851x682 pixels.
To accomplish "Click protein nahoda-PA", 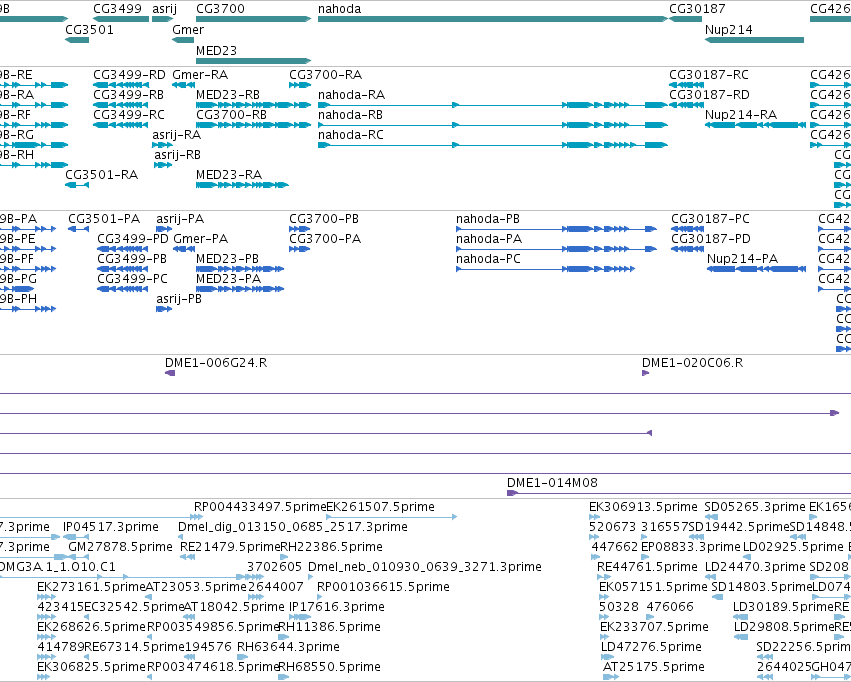I will pyautogui.click(x=556, y=249).
